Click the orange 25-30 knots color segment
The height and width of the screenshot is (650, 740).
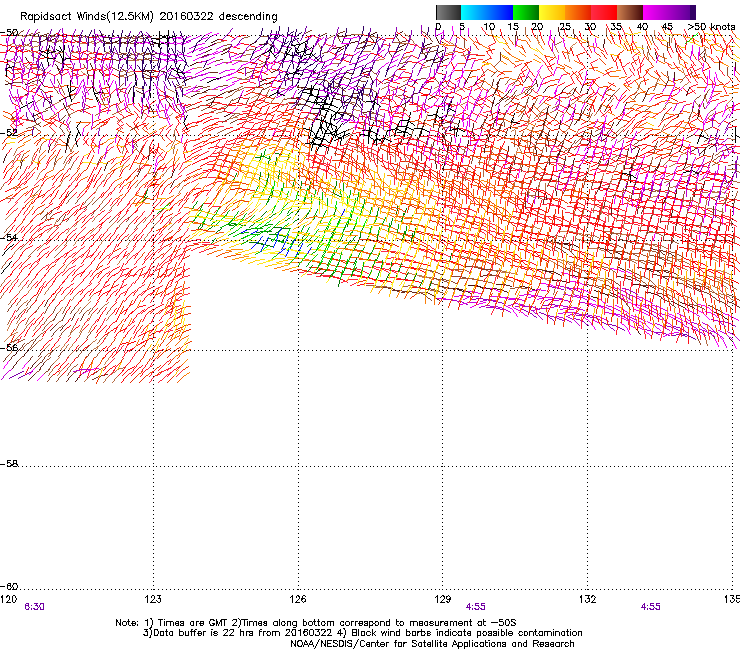pyautogui.click(x=578, y=12)
